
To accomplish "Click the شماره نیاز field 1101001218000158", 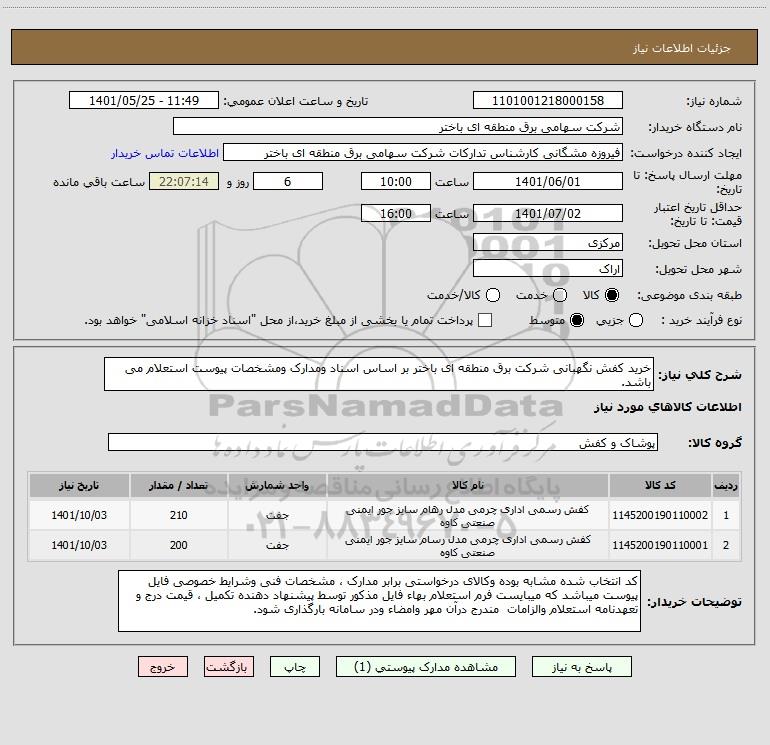I will 548,101.
